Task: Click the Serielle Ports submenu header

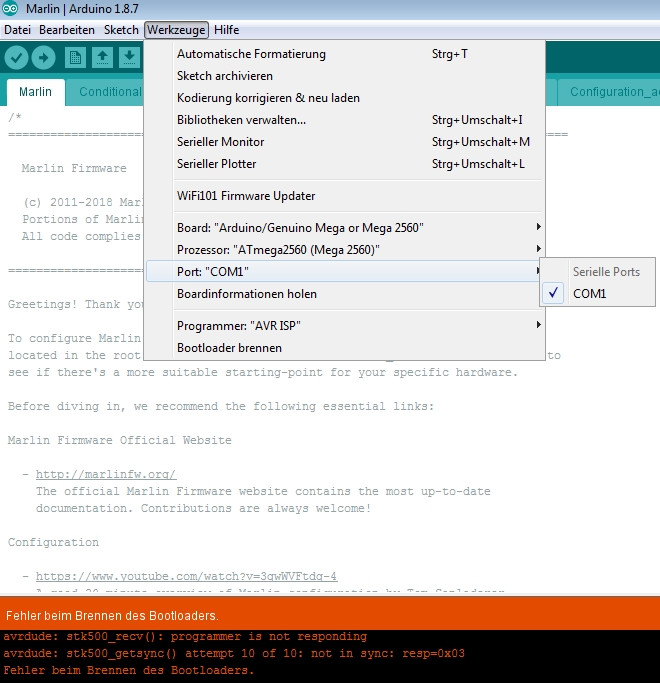Action: tap(606, 272)
